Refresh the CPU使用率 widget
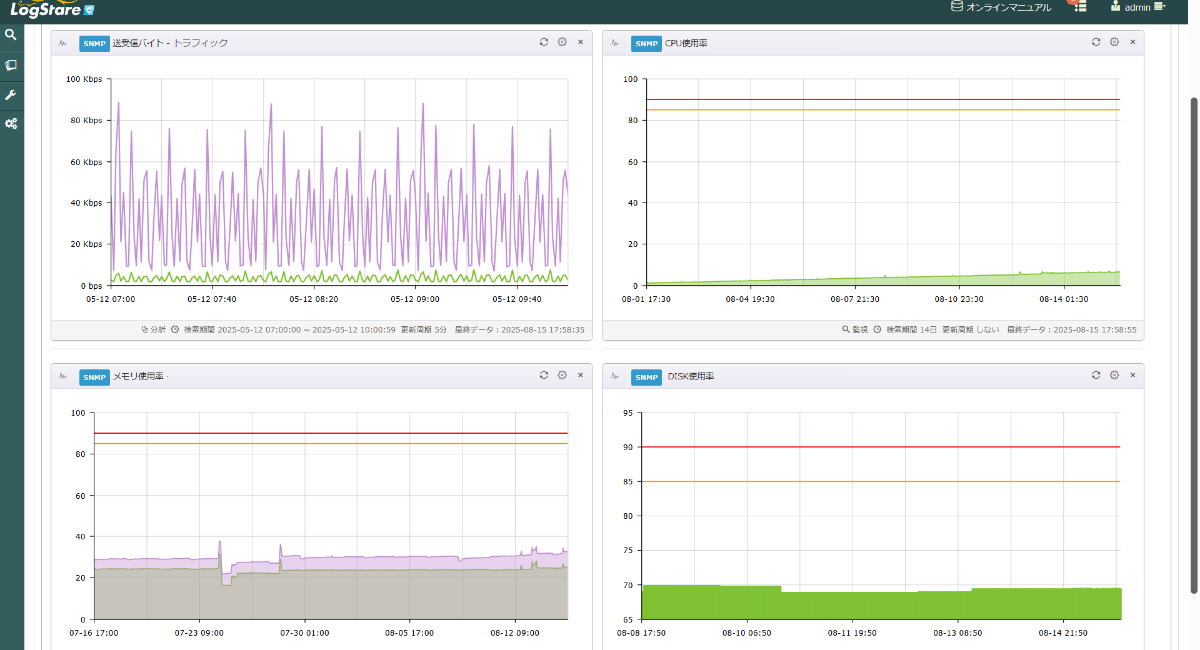 1096,42
